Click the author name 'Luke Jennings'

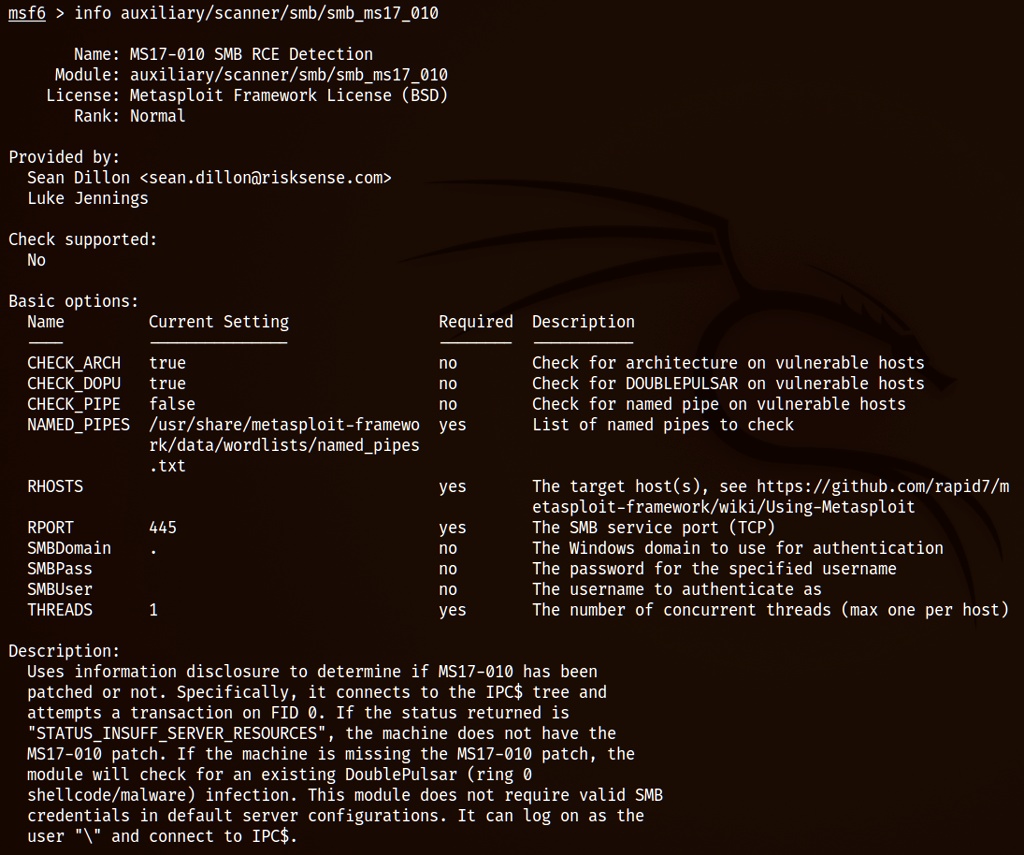pos(88,199)
